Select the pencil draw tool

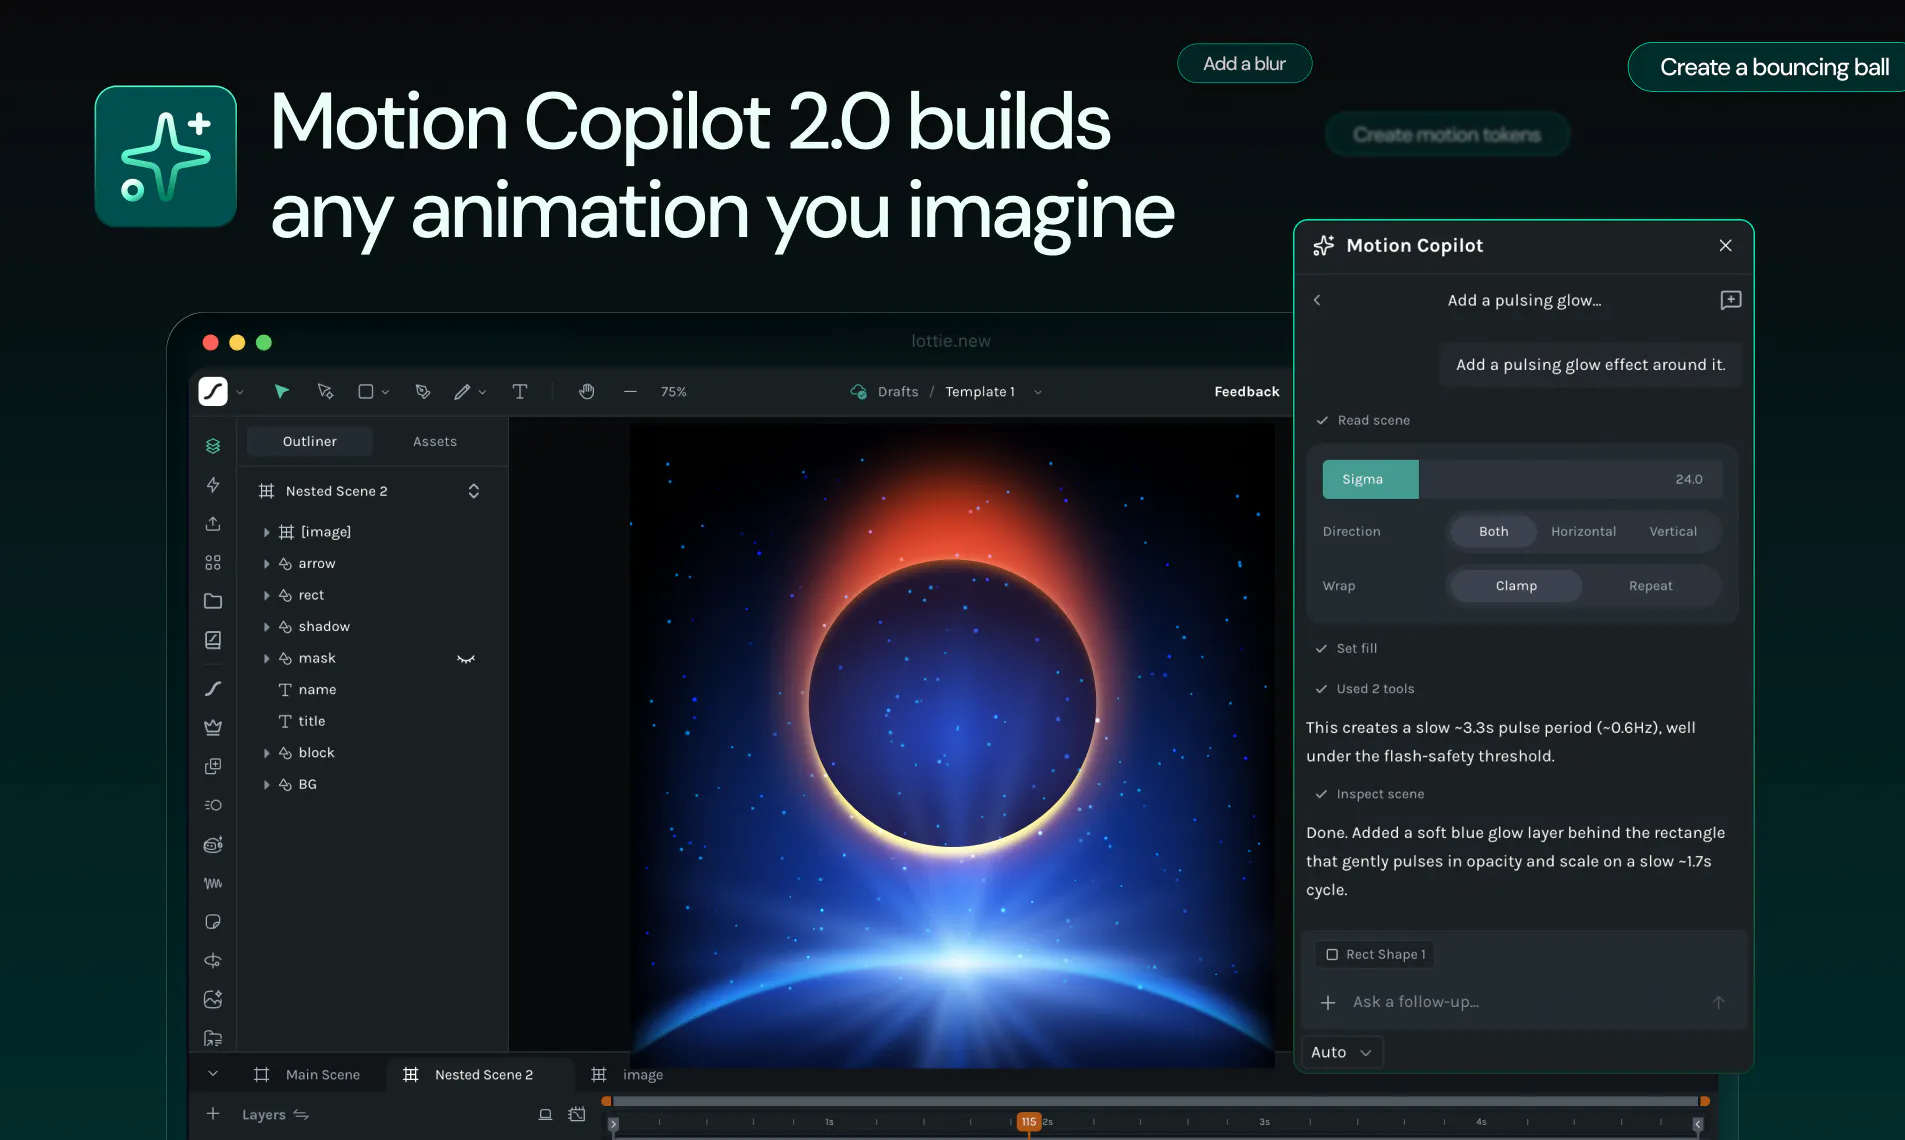coord(462,392)
